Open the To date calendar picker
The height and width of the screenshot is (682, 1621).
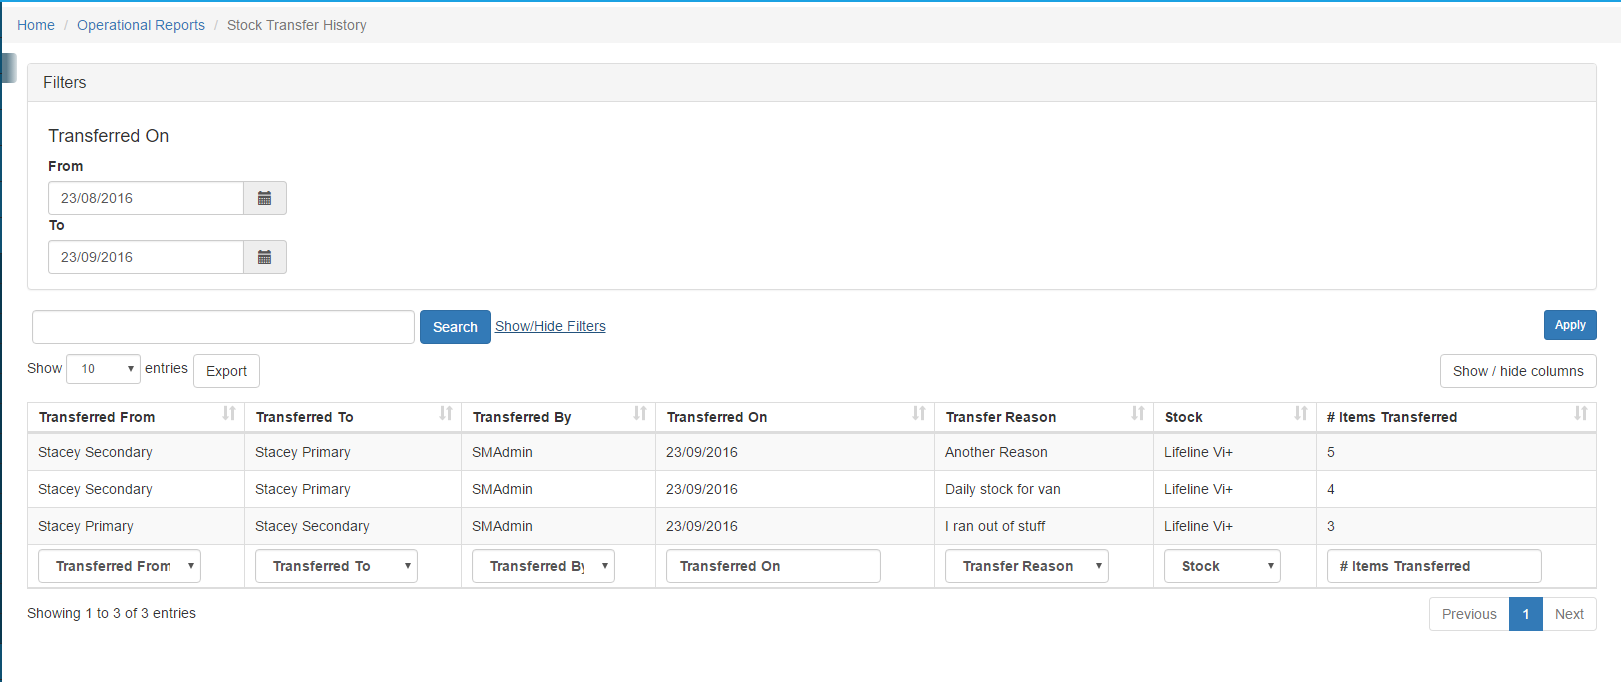[265, 257]
